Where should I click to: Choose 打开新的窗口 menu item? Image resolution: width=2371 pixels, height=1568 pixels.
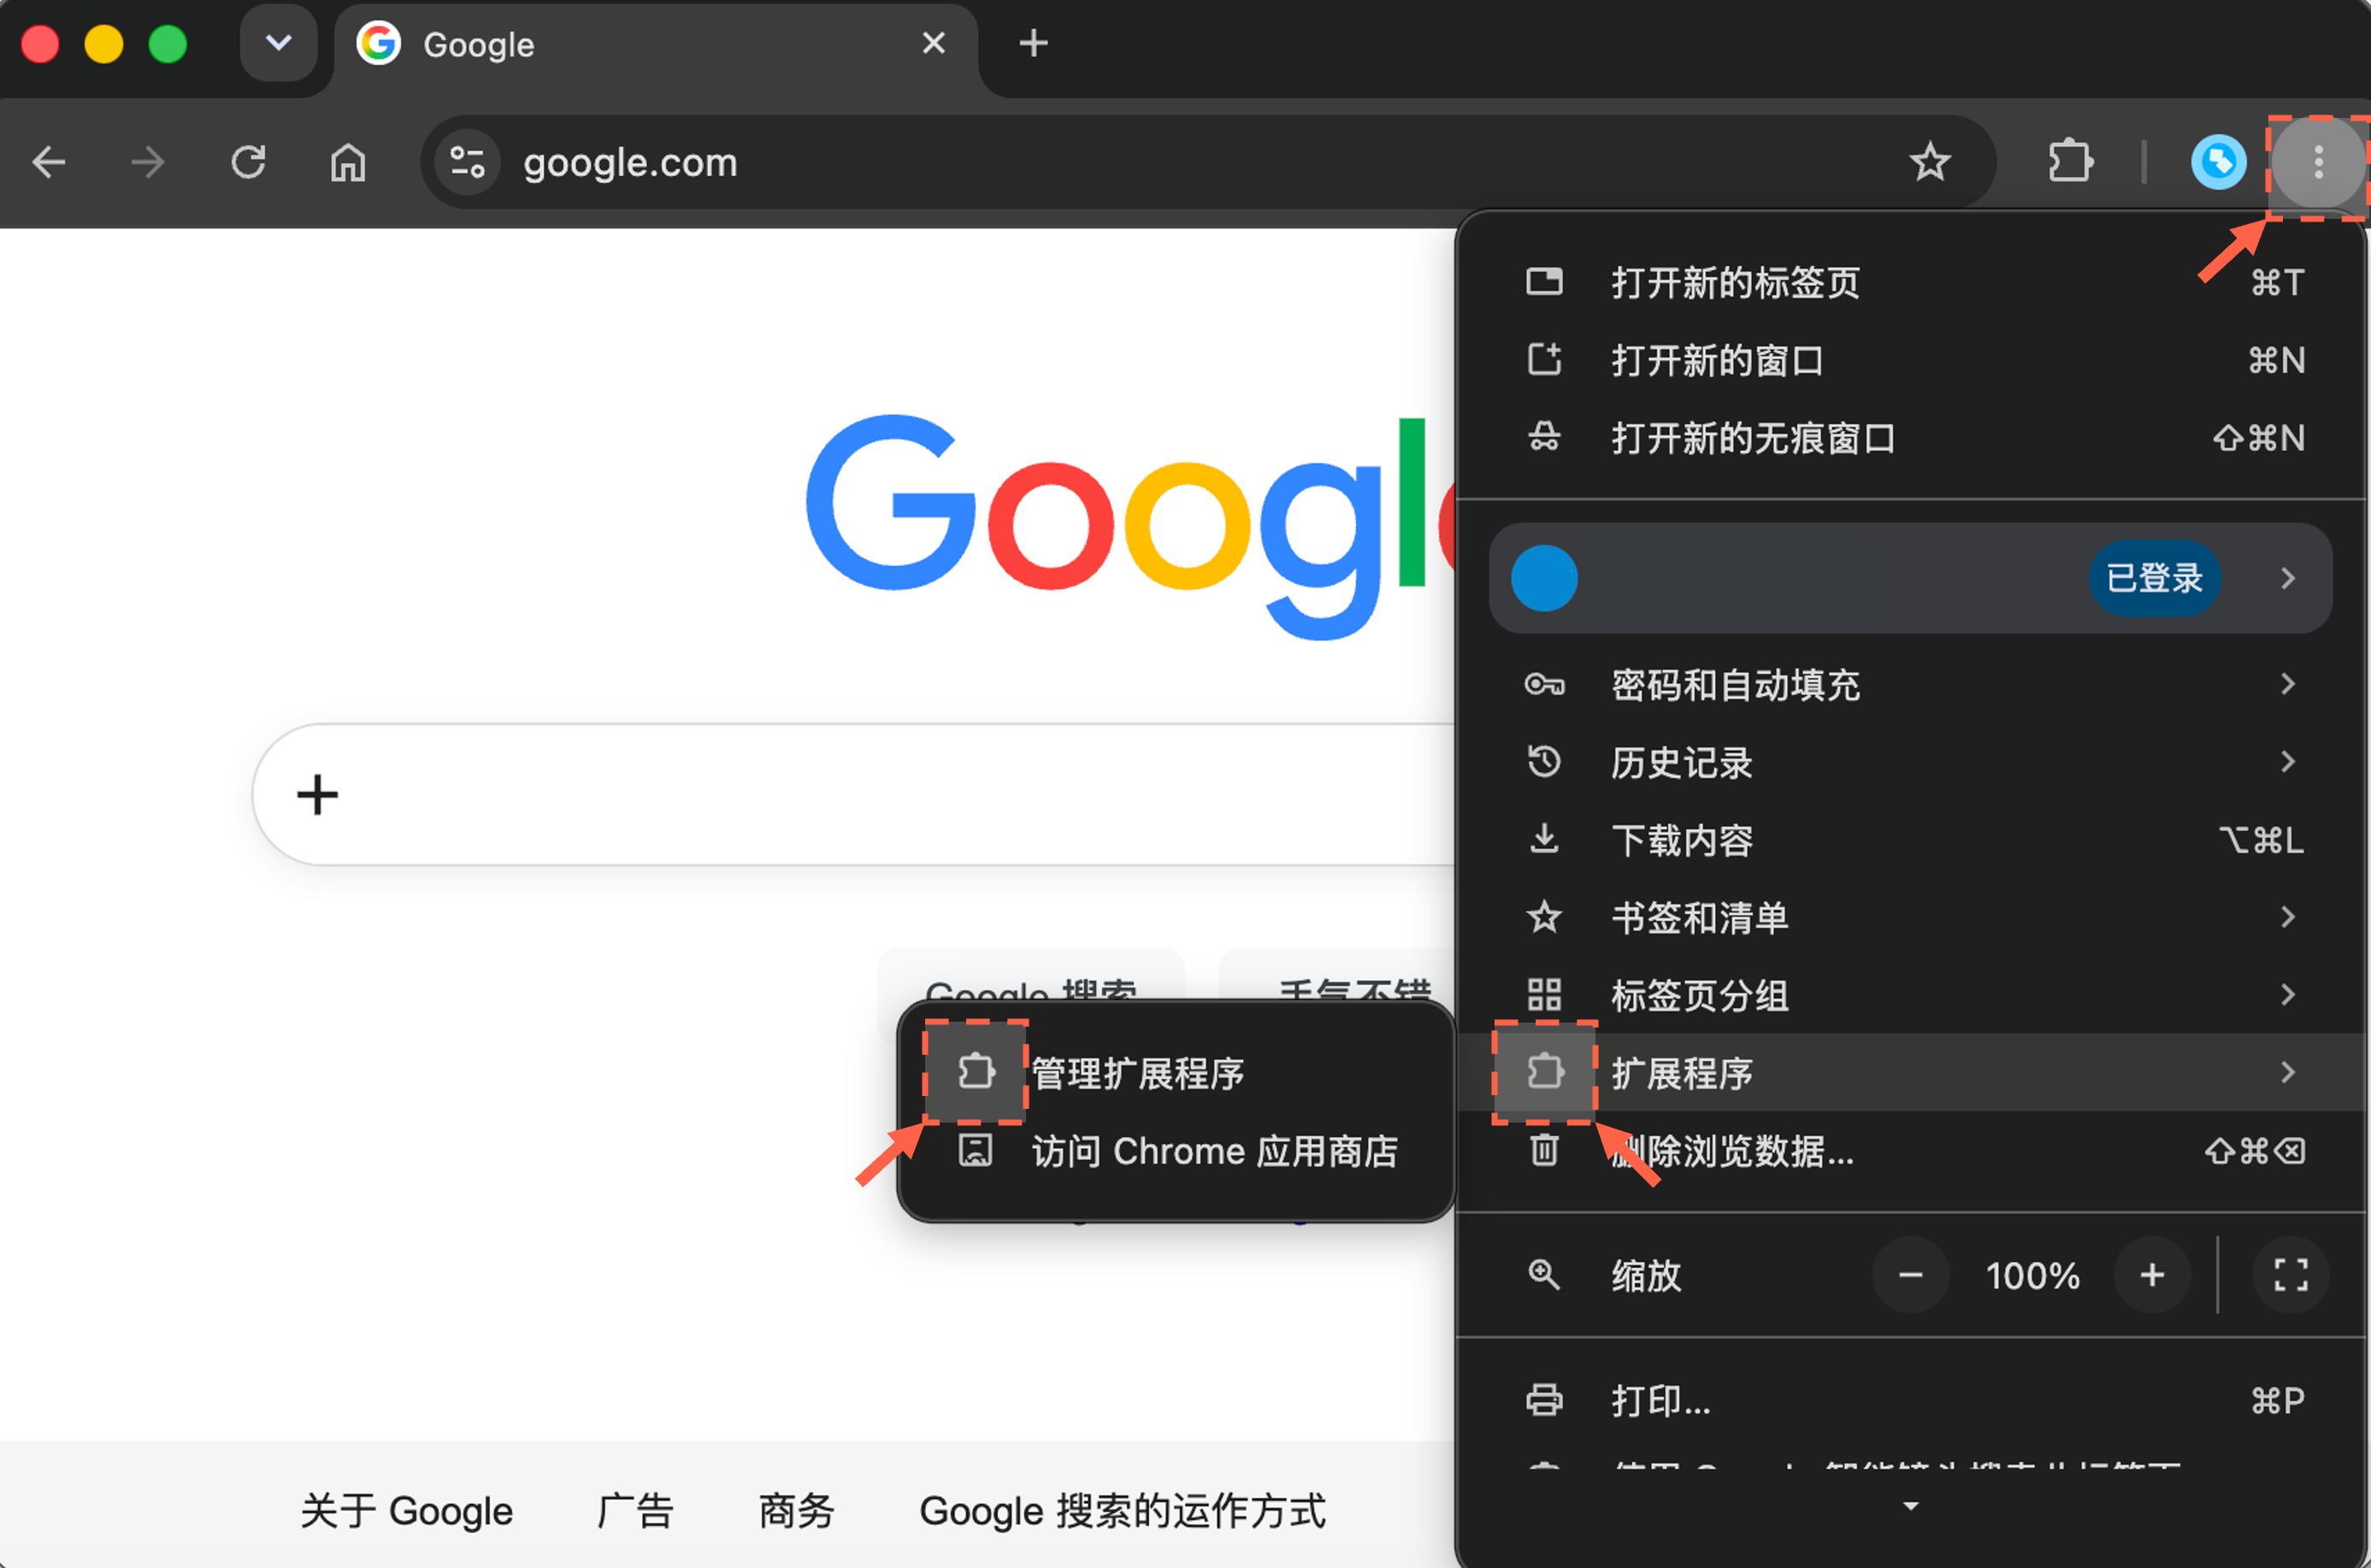(1911, 360)
